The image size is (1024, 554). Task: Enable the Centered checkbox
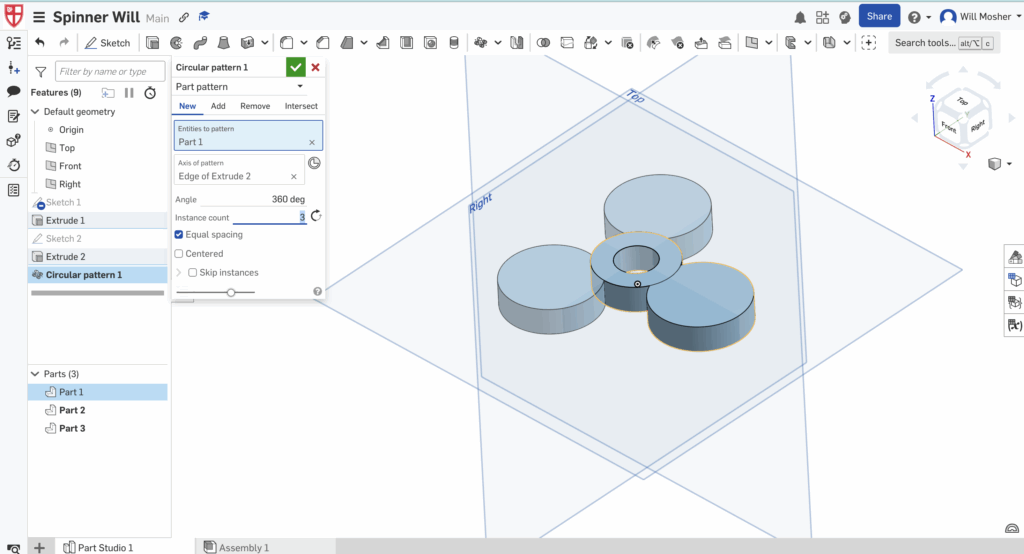click(179, 254)
